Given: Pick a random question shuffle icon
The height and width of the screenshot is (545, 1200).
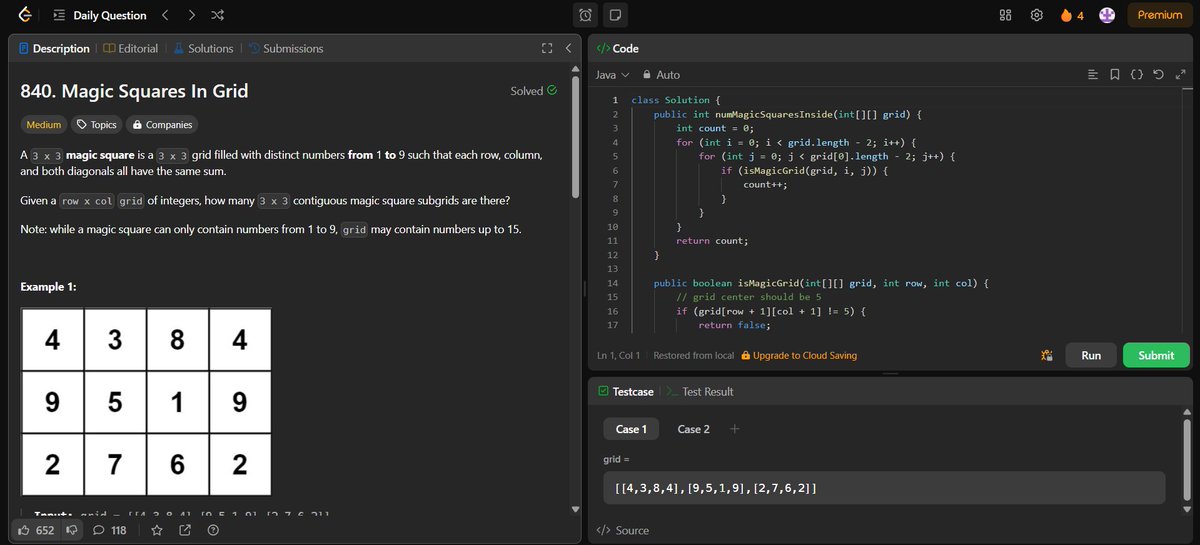Looking at the screenshot, I should tap(218, 15).
